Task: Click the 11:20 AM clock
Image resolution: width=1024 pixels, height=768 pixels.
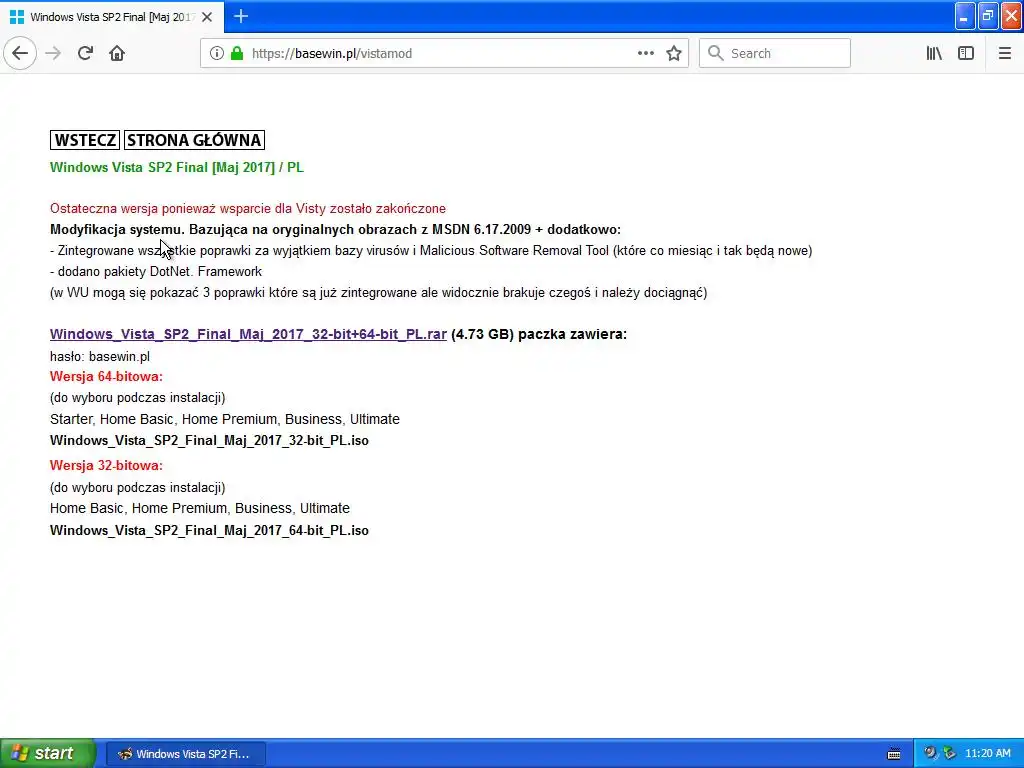Action: pyautogui.click(x=987, y=753)
